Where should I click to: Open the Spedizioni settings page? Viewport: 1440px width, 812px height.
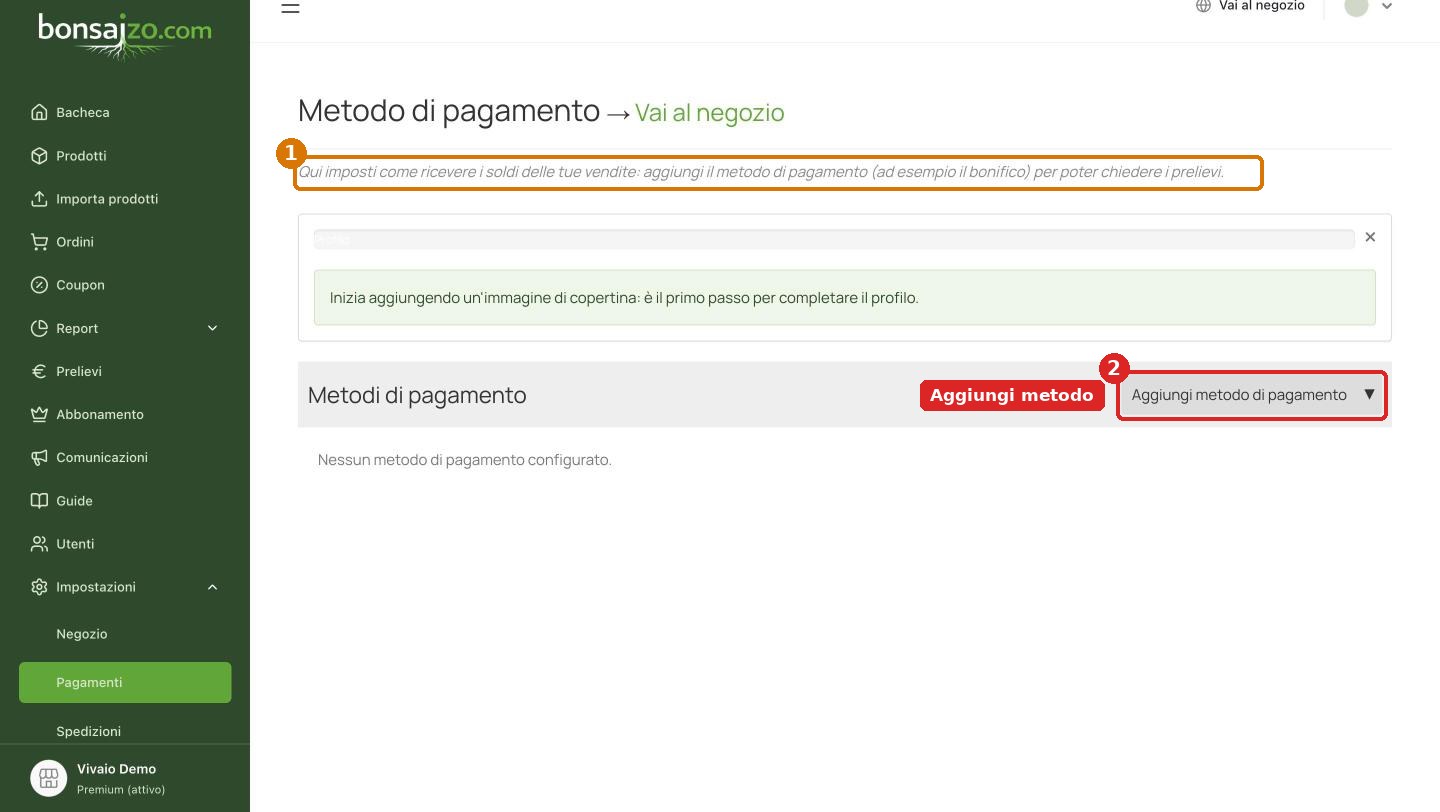[x=88, y=731]
